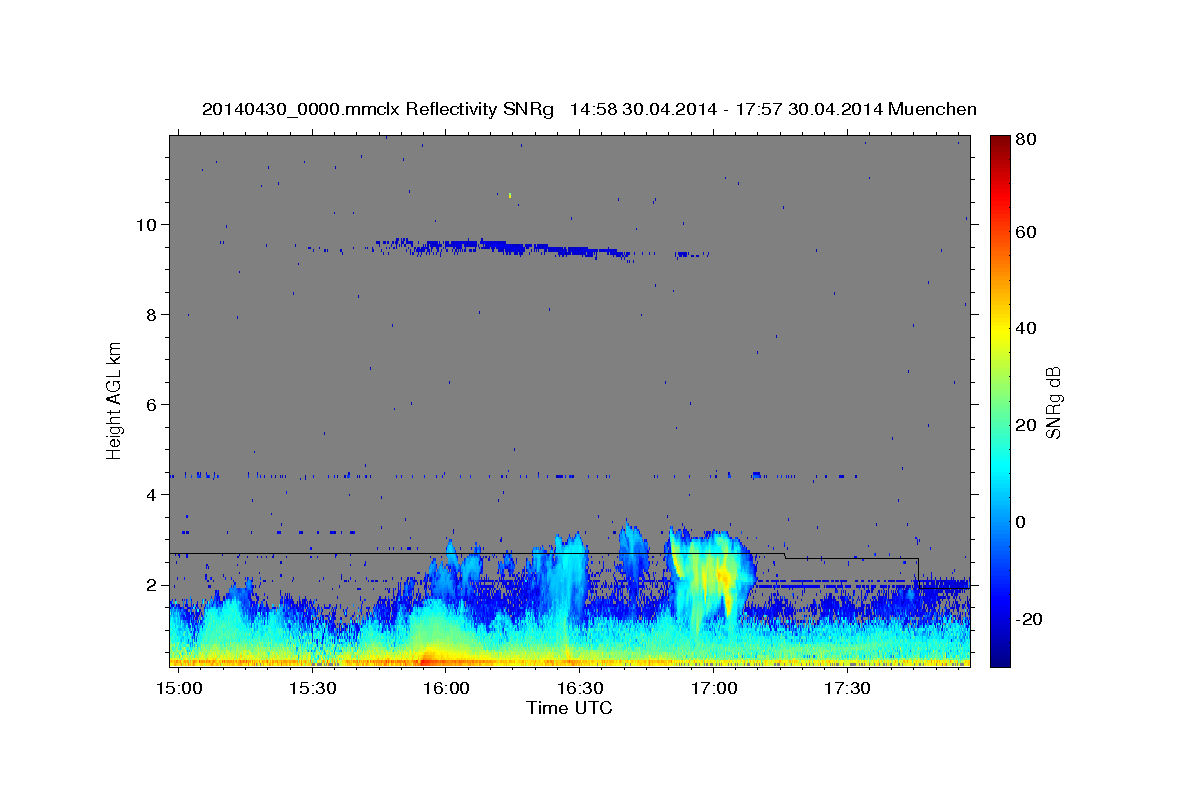Click the colorbar value 40

[1024, 328]
